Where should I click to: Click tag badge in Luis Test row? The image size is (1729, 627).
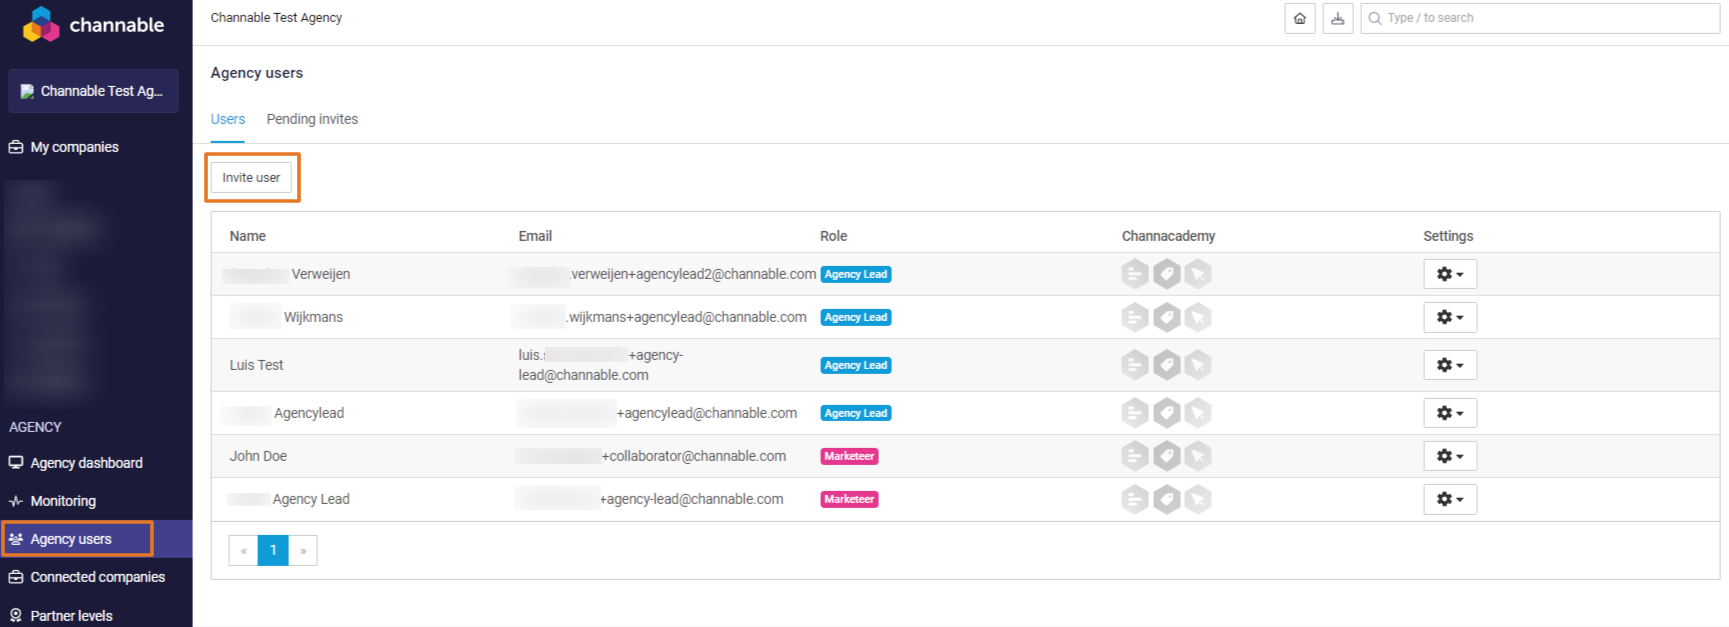tap(1167, 365)
